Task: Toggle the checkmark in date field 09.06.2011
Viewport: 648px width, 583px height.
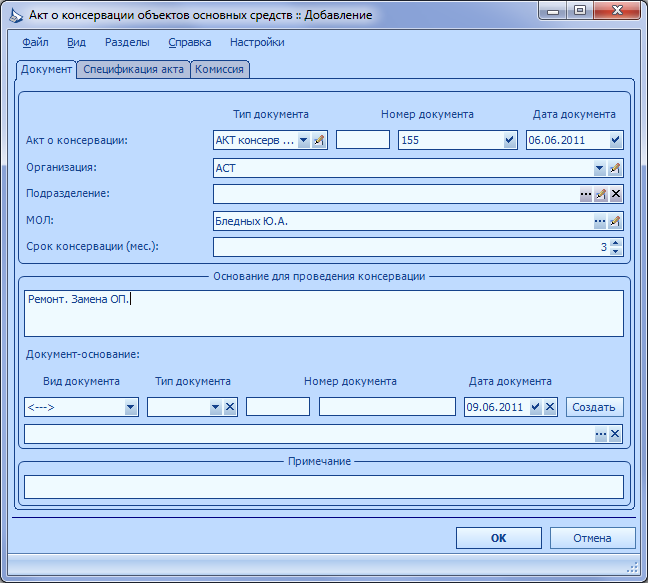Action: click(535, 407)
